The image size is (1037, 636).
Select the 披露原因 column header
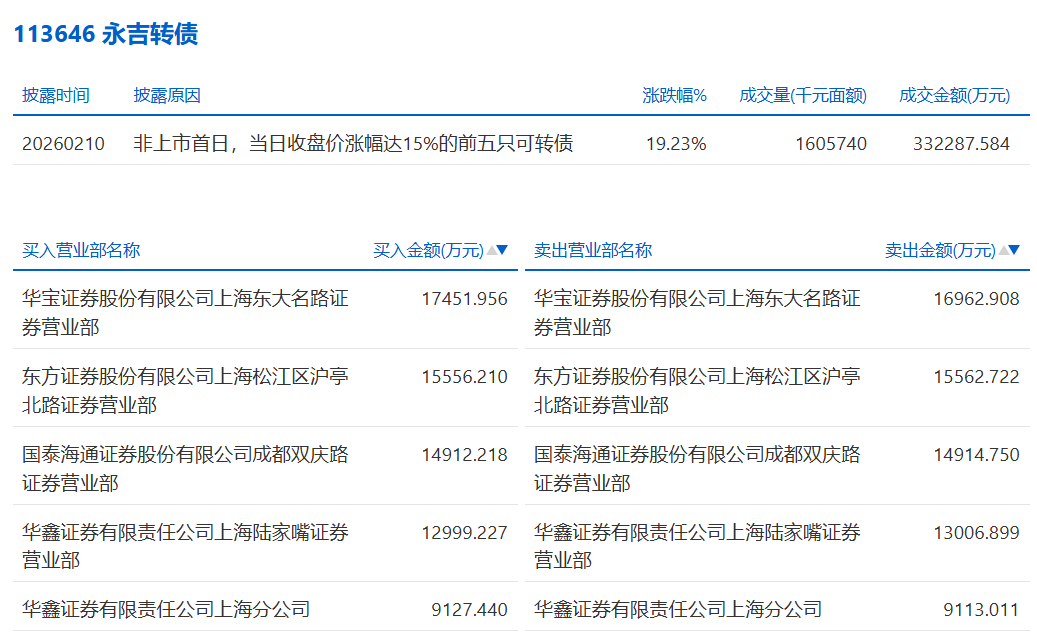tap(167, 95)
